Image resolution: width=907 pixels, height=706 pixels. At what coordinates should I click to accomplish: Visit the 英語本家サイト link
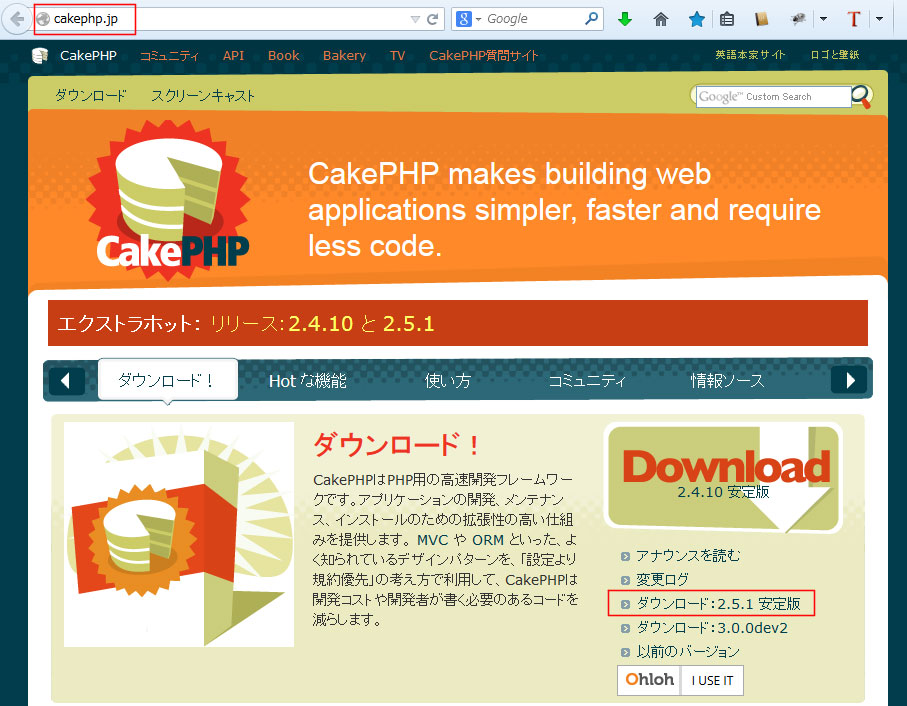(750, 55)
